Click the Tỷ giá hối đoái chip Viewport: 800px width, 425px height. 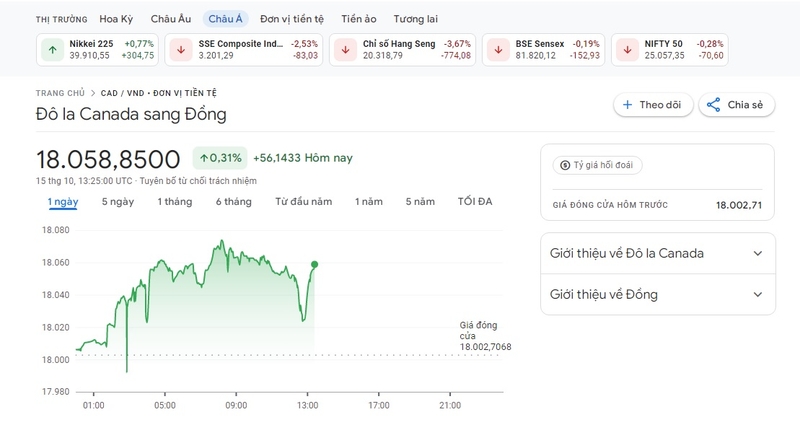[x=597, y=165]
